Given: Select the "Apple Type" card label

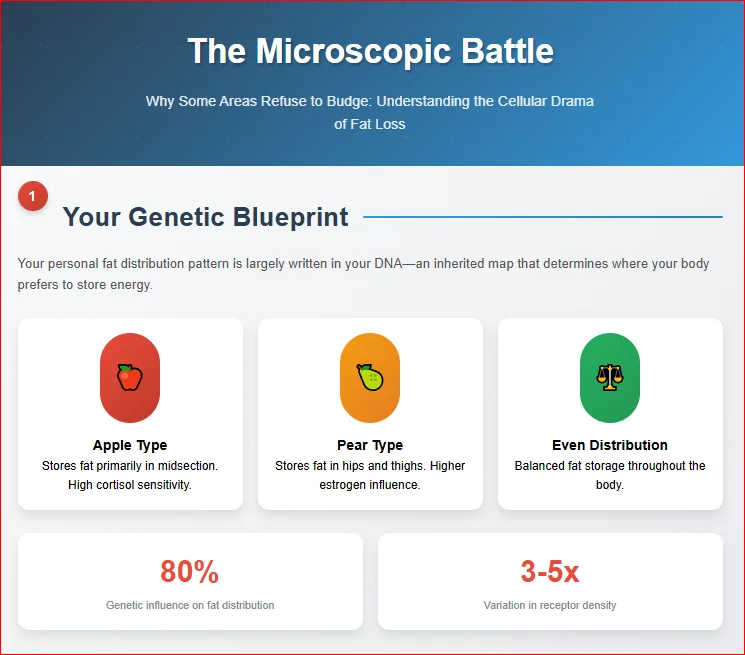Looking at the screenshot, I should click(x=130, y=445).
